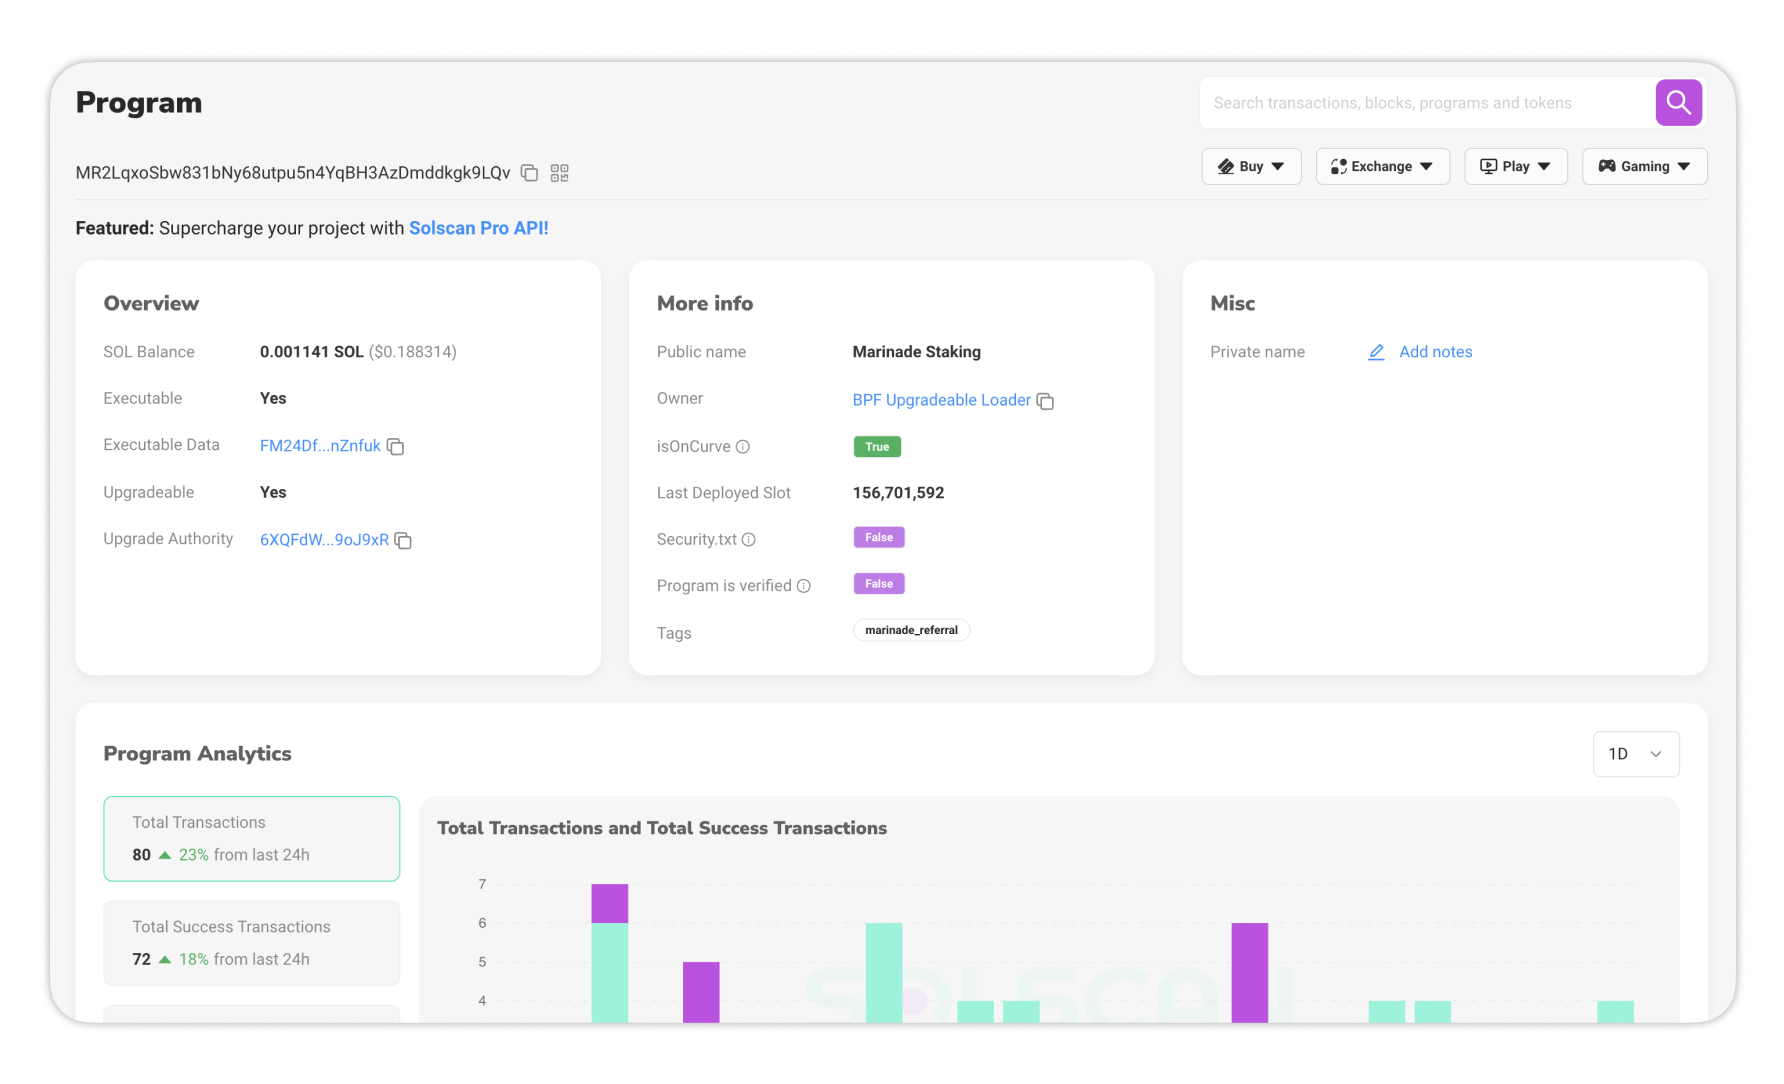
Task: Click the isOnCurve info icon
Action: pyautogui.click(x=743, y=447)
